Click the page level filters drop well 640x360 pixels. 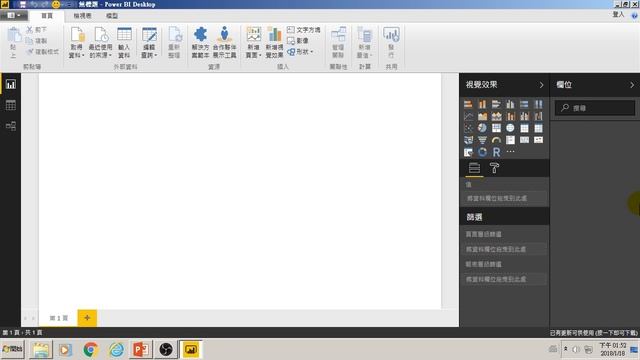505,249
